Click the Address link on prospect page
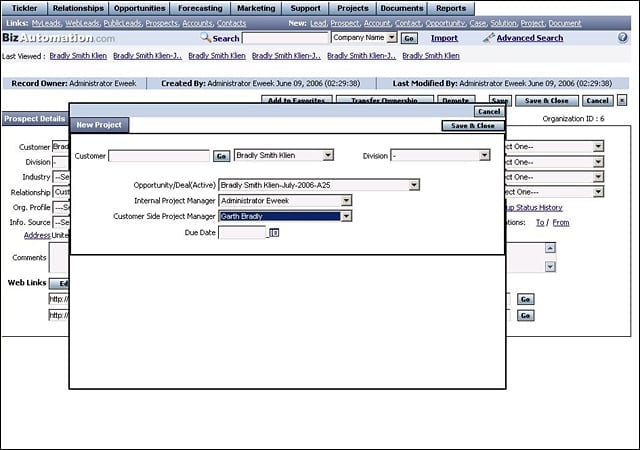 tap(37, 235)
